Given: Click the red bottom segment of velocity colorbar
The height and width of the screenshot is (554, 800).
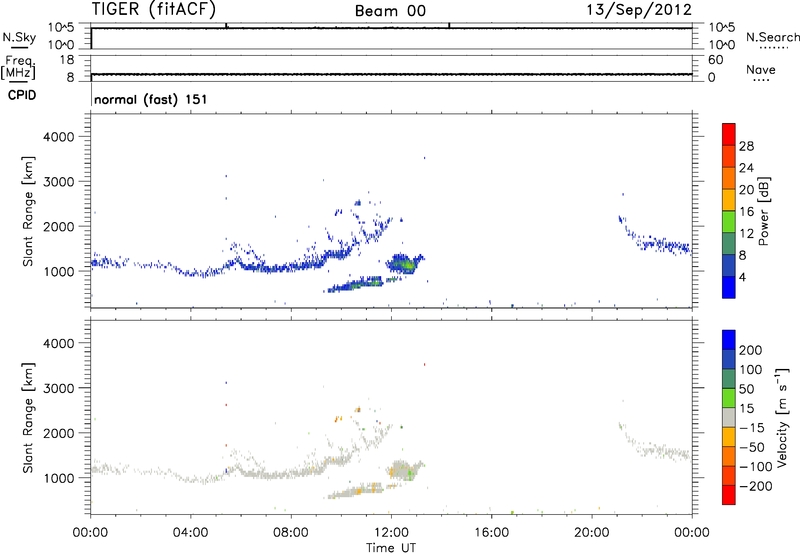Looking at the screenshot, I should [x=729, y=495].
